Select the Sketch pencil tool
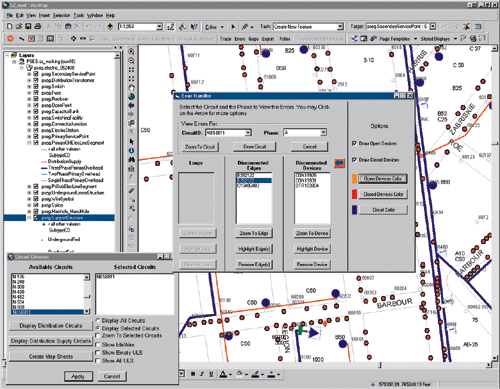The height and width of the screenshot is (389, 500). (x=245, y=27)
